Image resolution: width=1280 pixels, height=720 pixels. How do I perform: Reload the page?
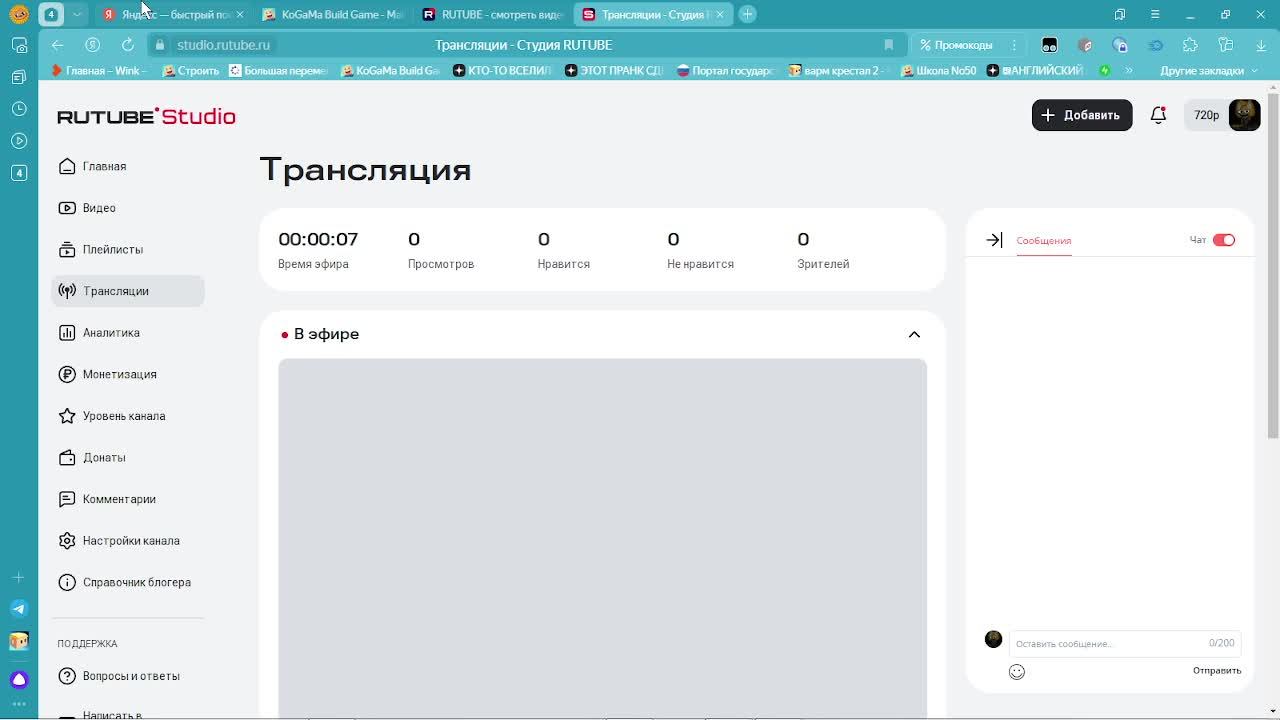127,45
